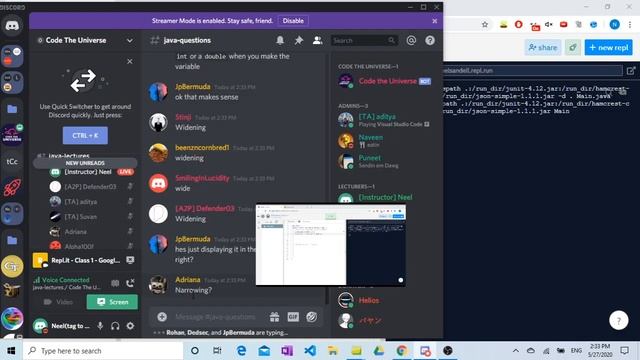Open Code the Universe bot member
The width and height of the screenshot is (640, 360).
click(x=384, y=81)
